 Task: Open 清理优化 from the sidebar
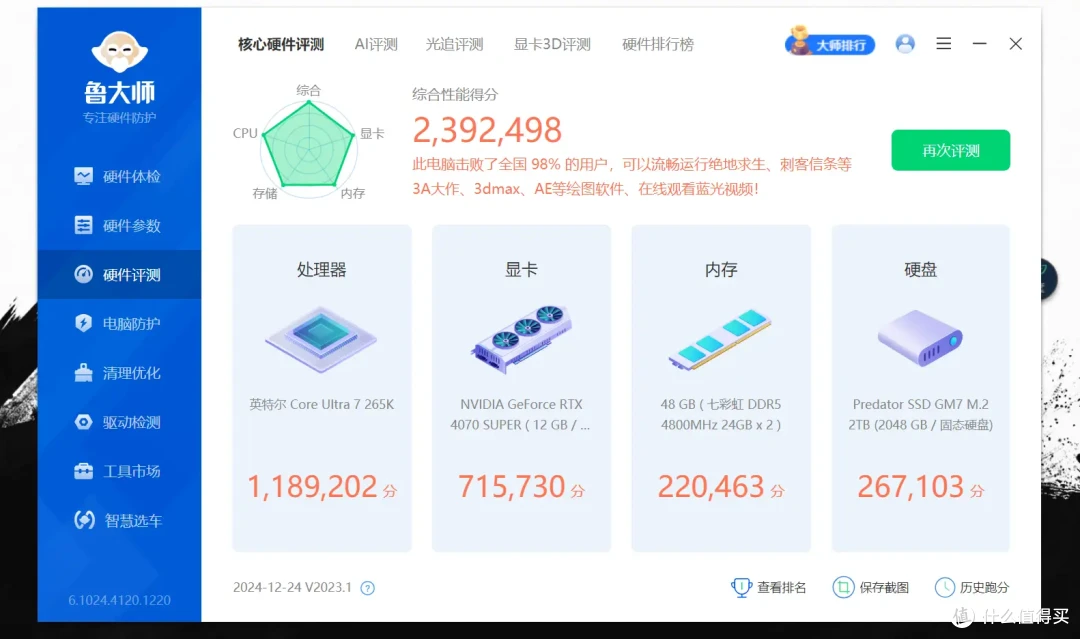click(117, 373)
